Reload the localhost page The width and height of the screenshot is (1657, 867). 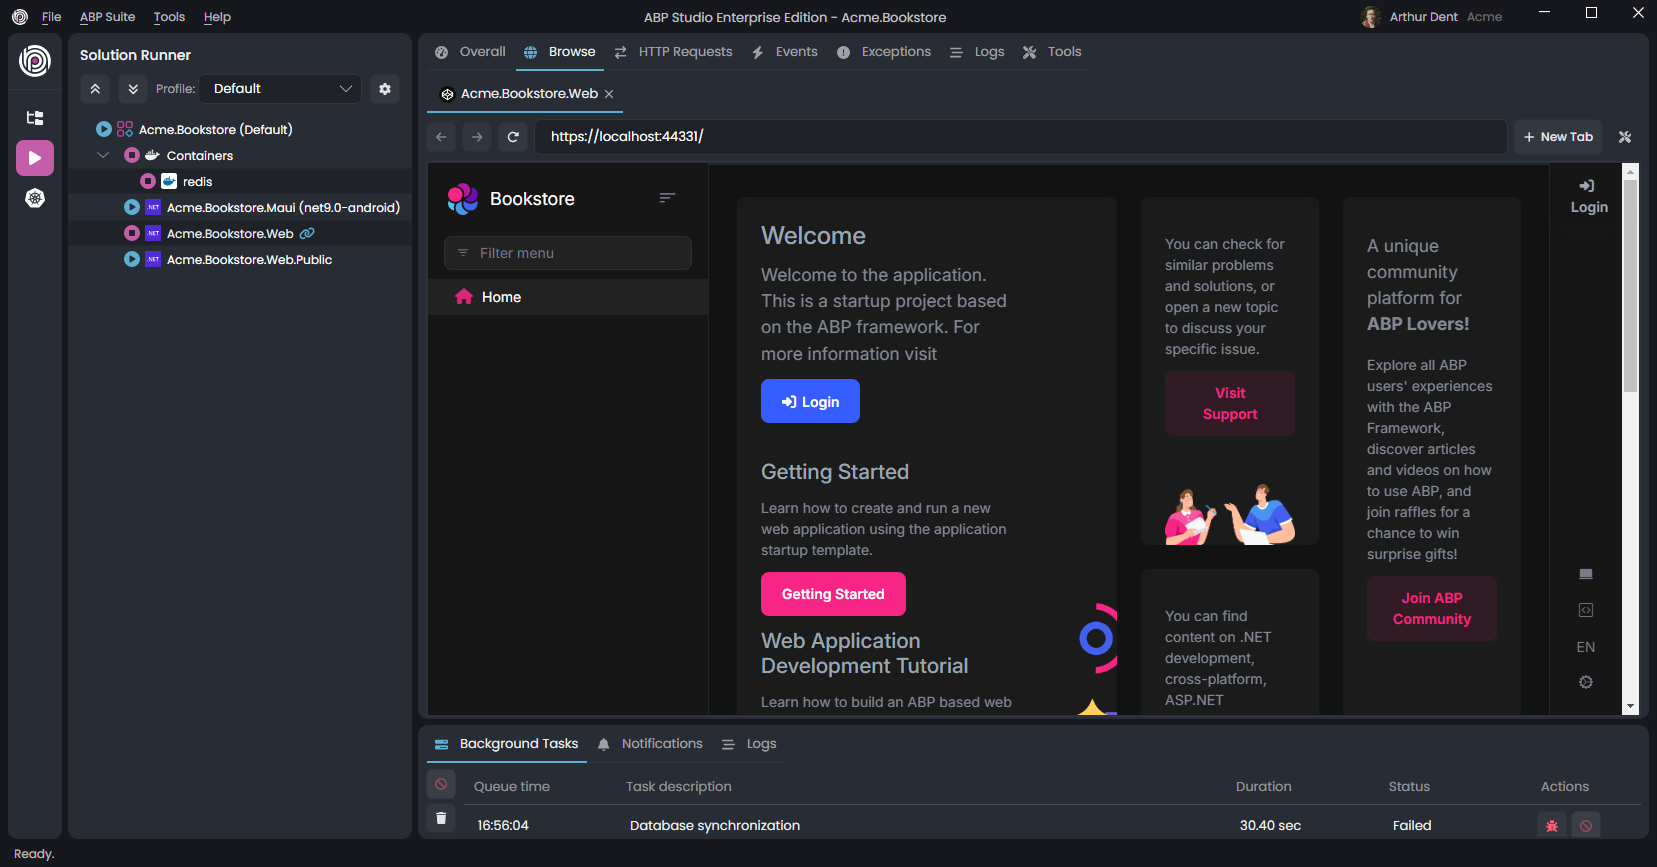tap(513, 137)
